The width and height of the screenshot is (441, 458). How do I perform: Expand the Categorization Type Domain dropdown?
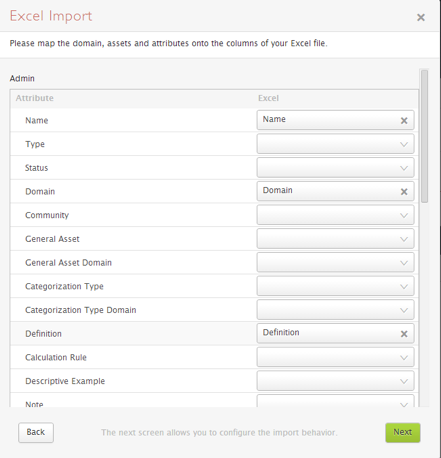pos(335,310)
